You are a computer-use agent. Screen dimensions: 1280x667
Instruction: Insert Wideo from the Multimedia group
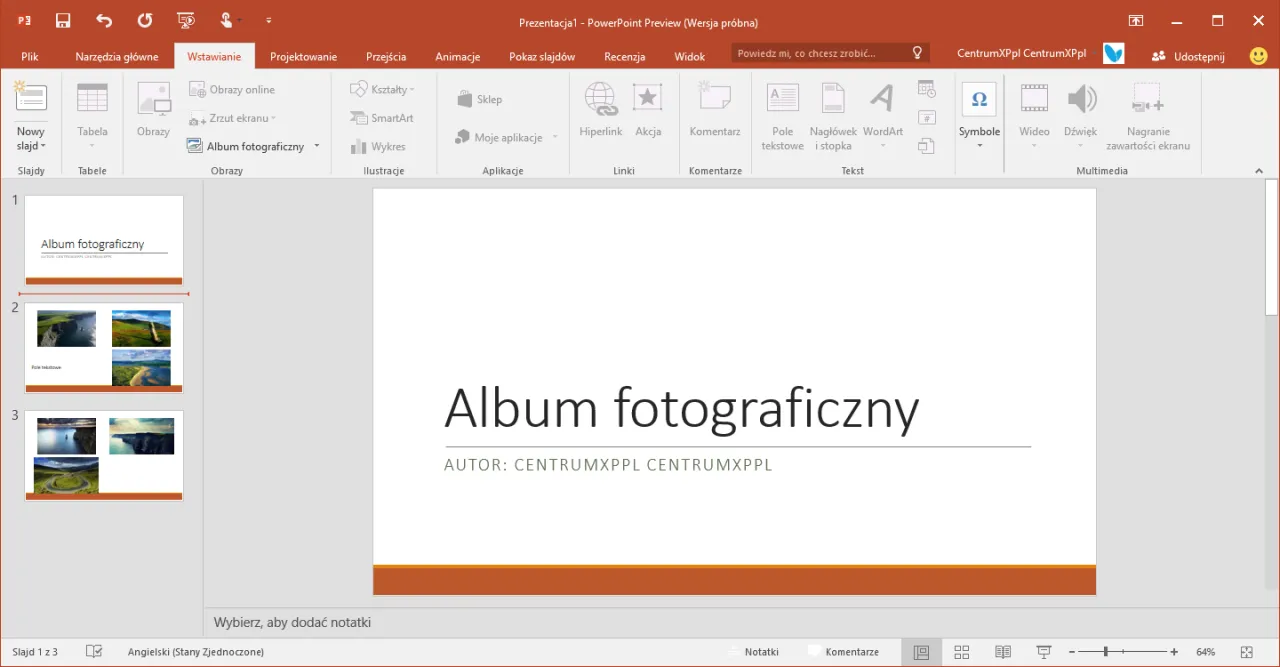(x=1034, y=116)
